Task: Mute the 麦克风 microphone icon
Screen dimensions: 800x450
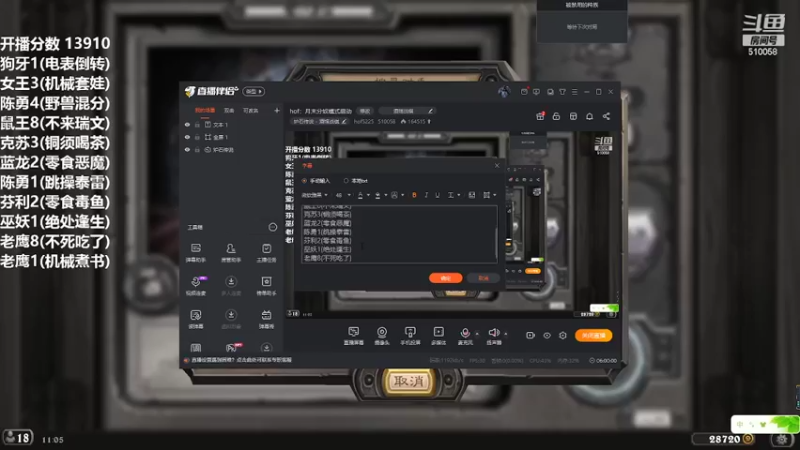Action: click(x=465, y=333)
